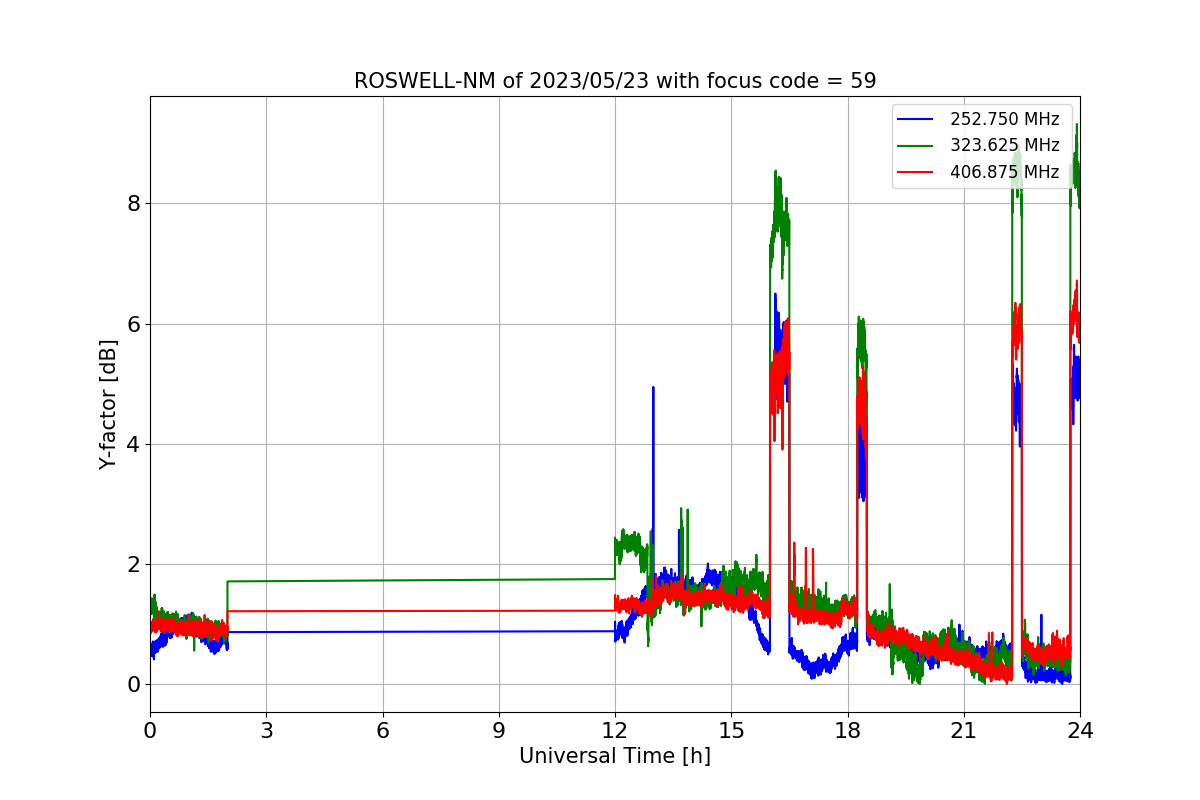Viewport: 1200px width, 800px height.
Task: Click the x-axis tick label "3"
Action: click(266, 731)
